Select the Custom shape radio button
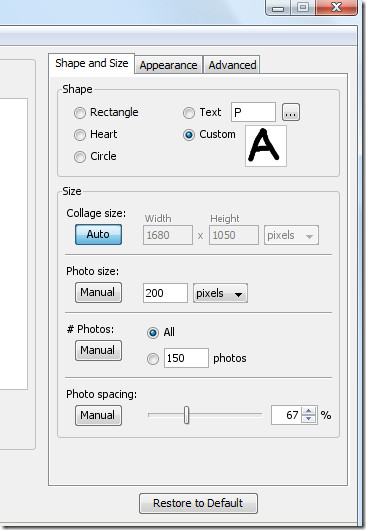The image size is (366, 530). [189, 135]
